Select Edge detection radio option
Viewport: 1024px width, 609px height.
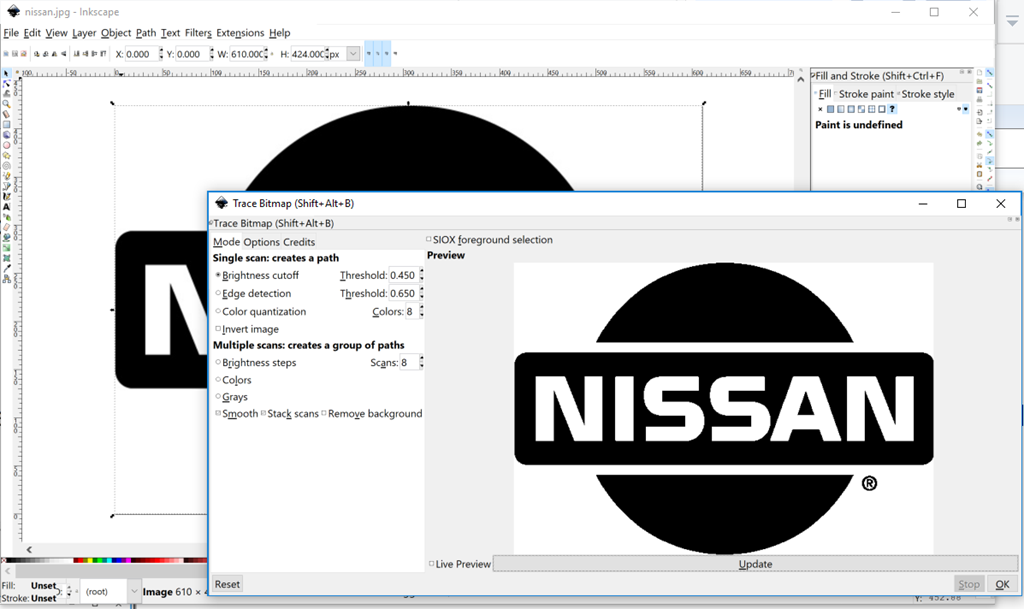click(218, 294)
